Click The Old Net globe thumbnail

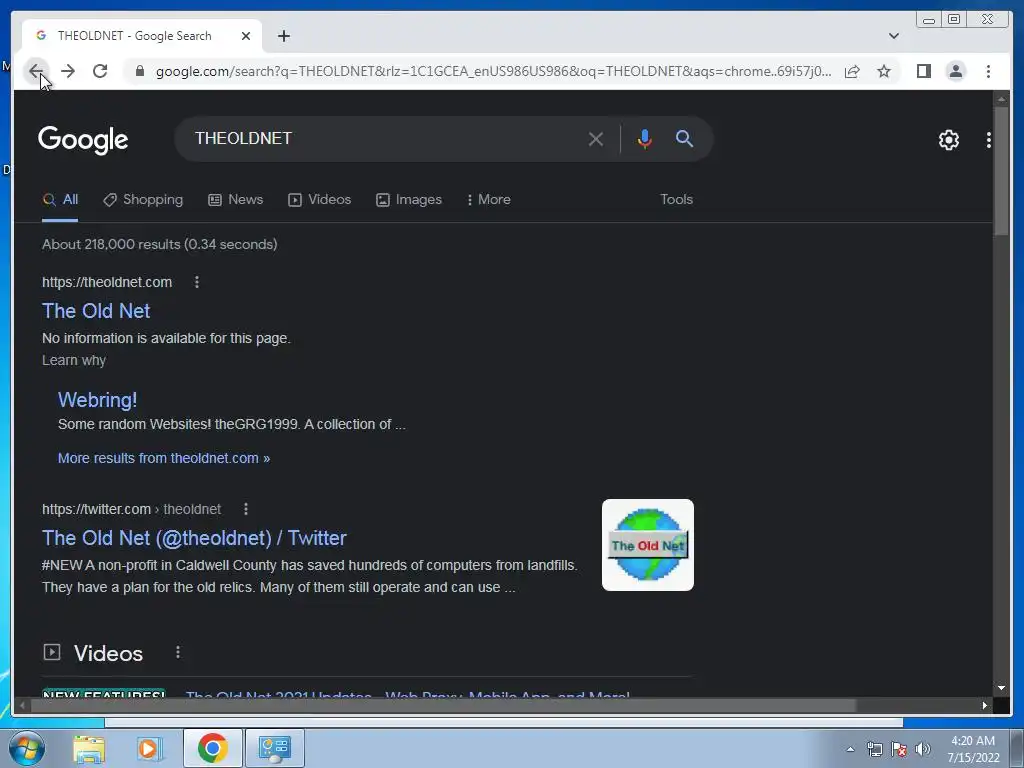coord(647,545)
